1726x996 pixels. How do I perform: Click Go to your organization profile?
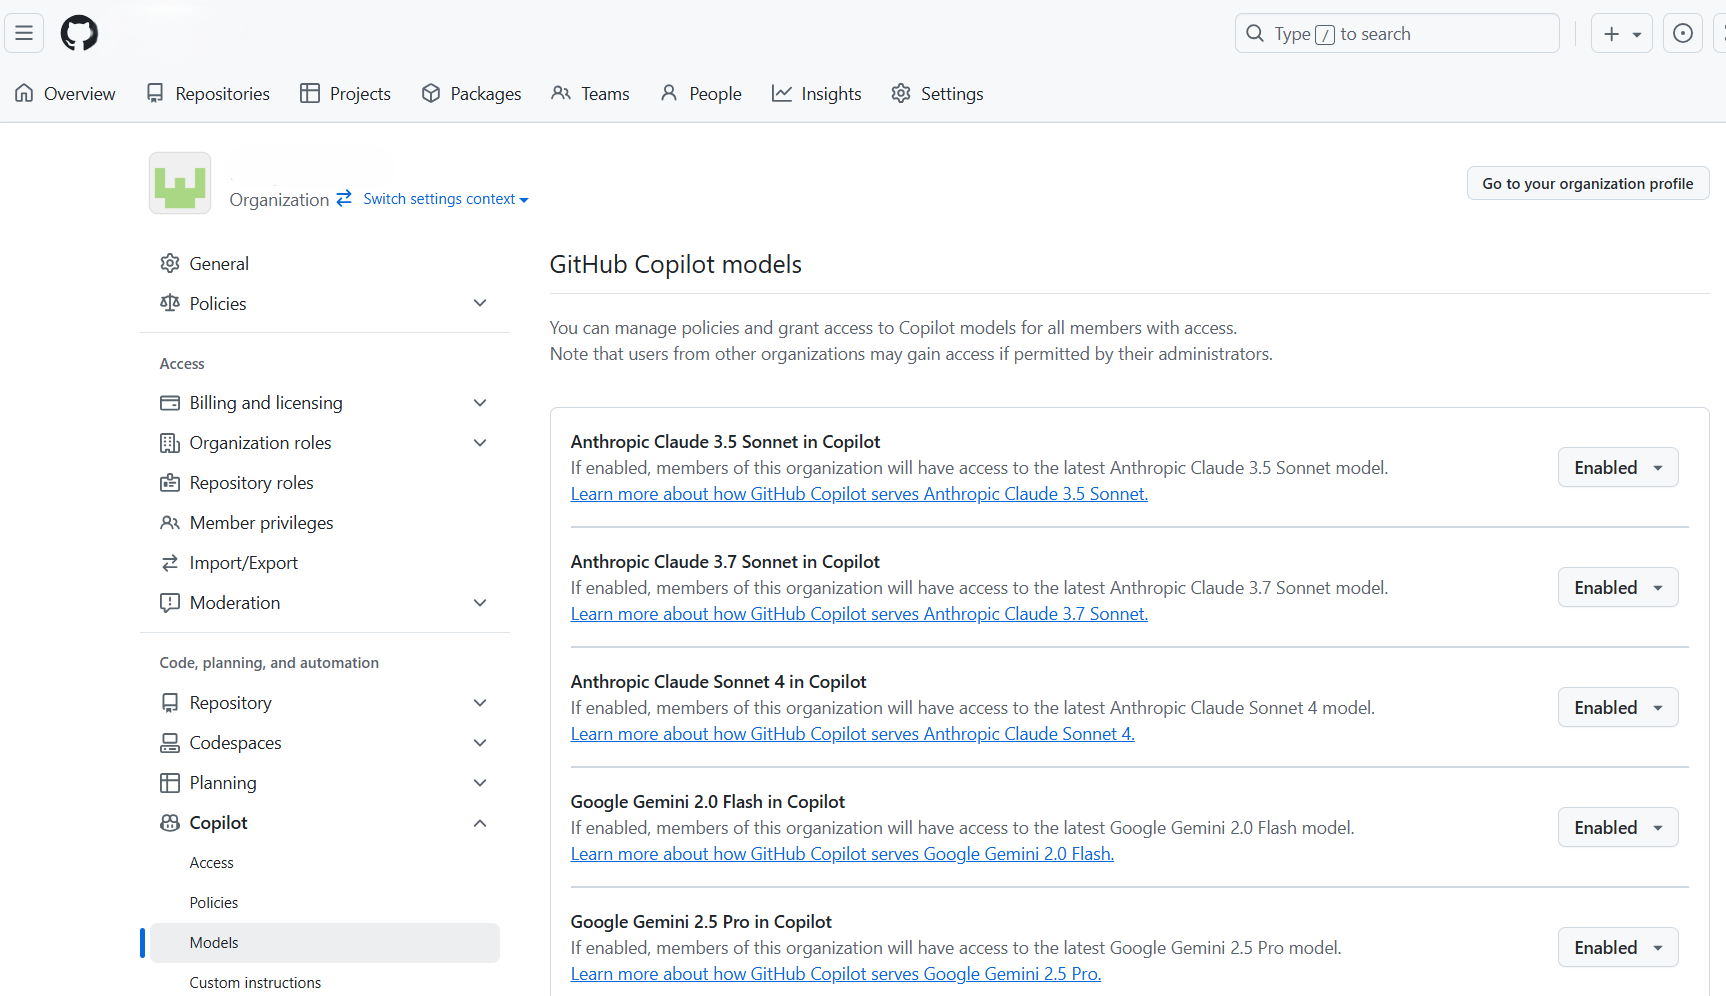click(1588, 183)
